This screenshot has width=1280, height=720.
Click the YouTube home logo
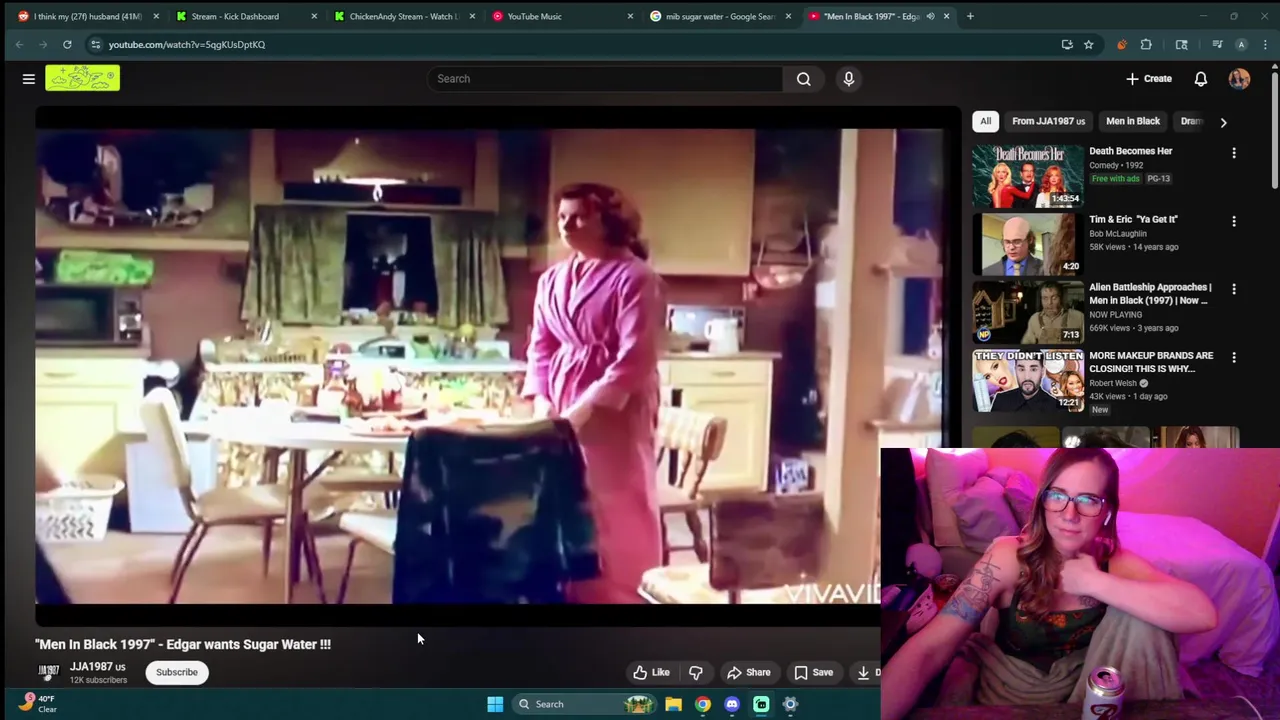82,78
